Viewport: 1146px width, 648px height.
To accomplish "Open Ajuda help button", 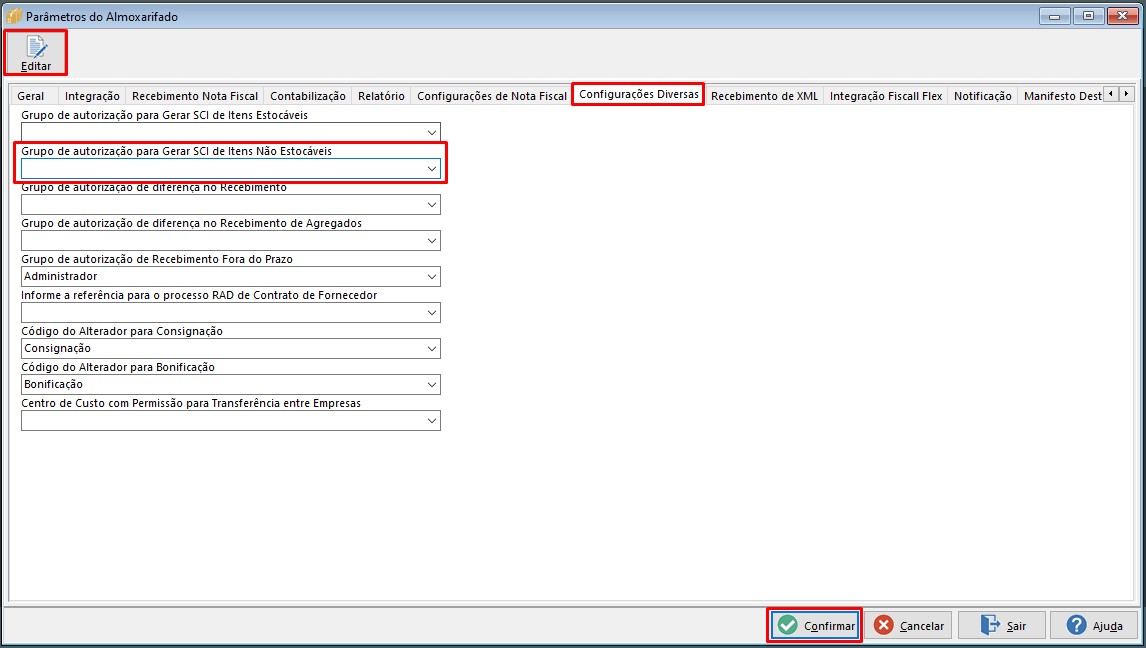I will click(1094, 625).
